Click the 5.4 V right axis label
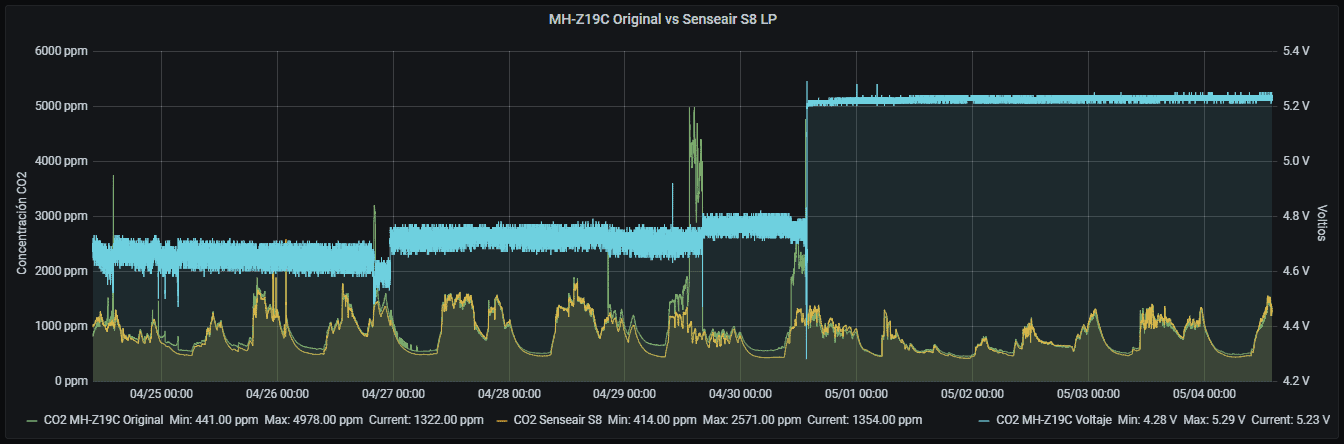 pos(1295,51)
